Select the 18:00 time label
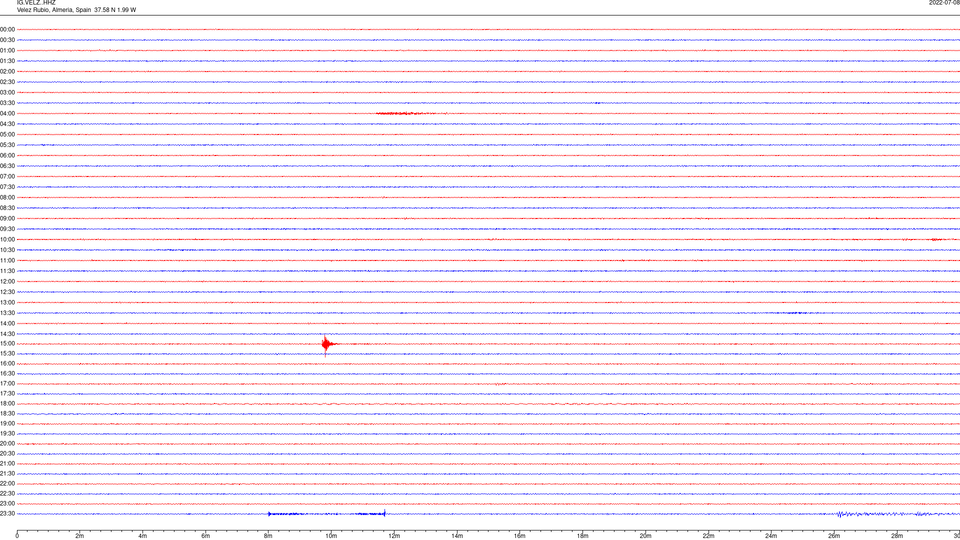960x540 pixels. 7,403
